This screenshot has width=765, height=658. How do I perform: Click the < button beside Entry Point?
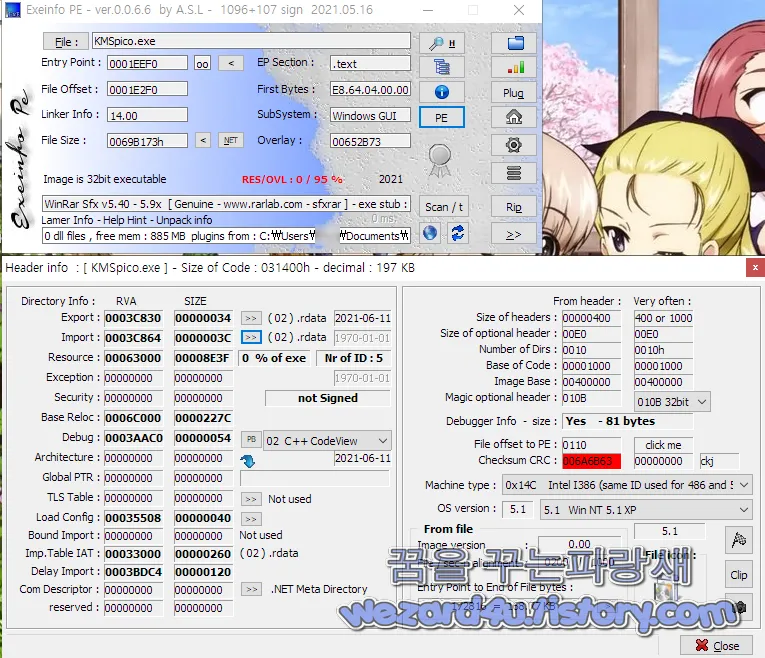point(231,63)
